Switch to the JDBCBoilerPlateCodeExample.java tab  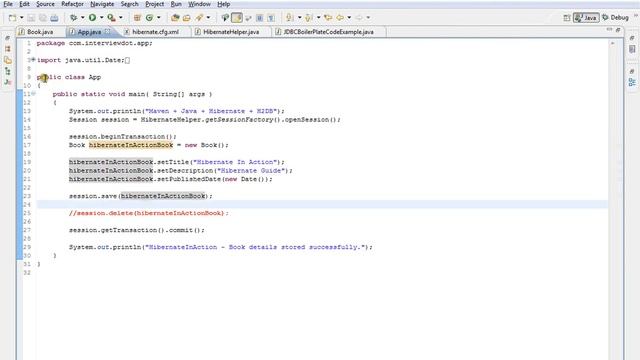(x=329, y=32)
